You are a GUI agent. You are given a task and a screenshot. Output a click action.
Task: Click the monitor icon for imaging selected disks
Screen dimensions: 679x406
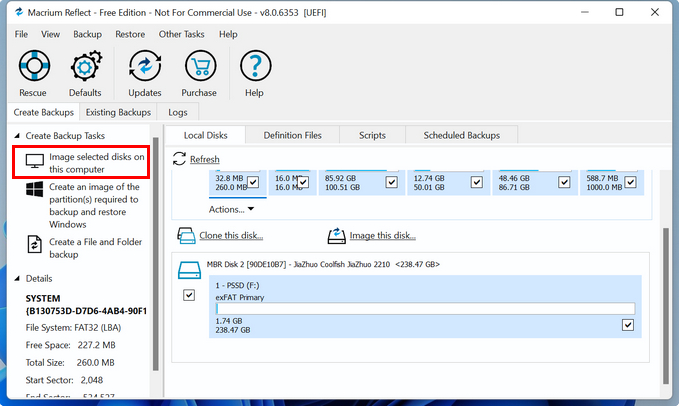(x=35, y=161)
